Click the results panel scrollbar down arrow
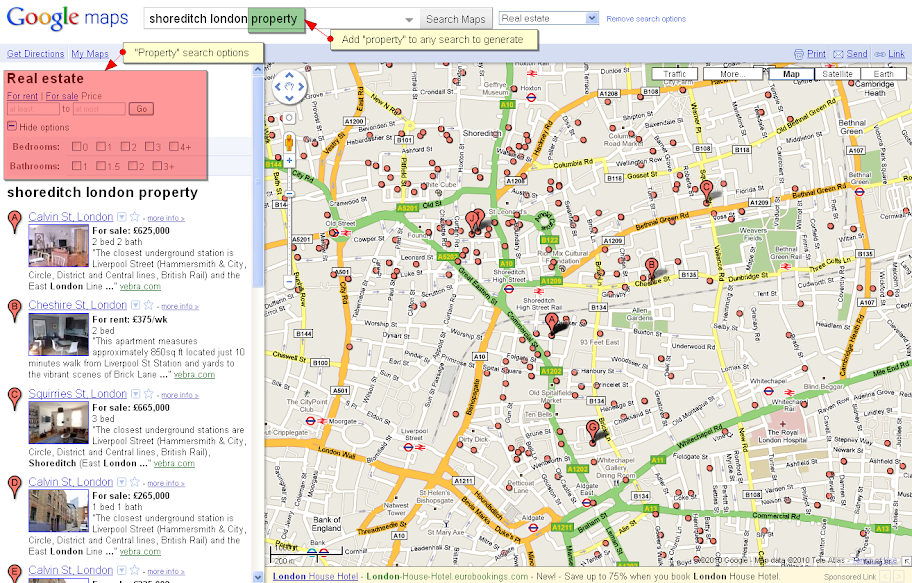 (258, 577)
